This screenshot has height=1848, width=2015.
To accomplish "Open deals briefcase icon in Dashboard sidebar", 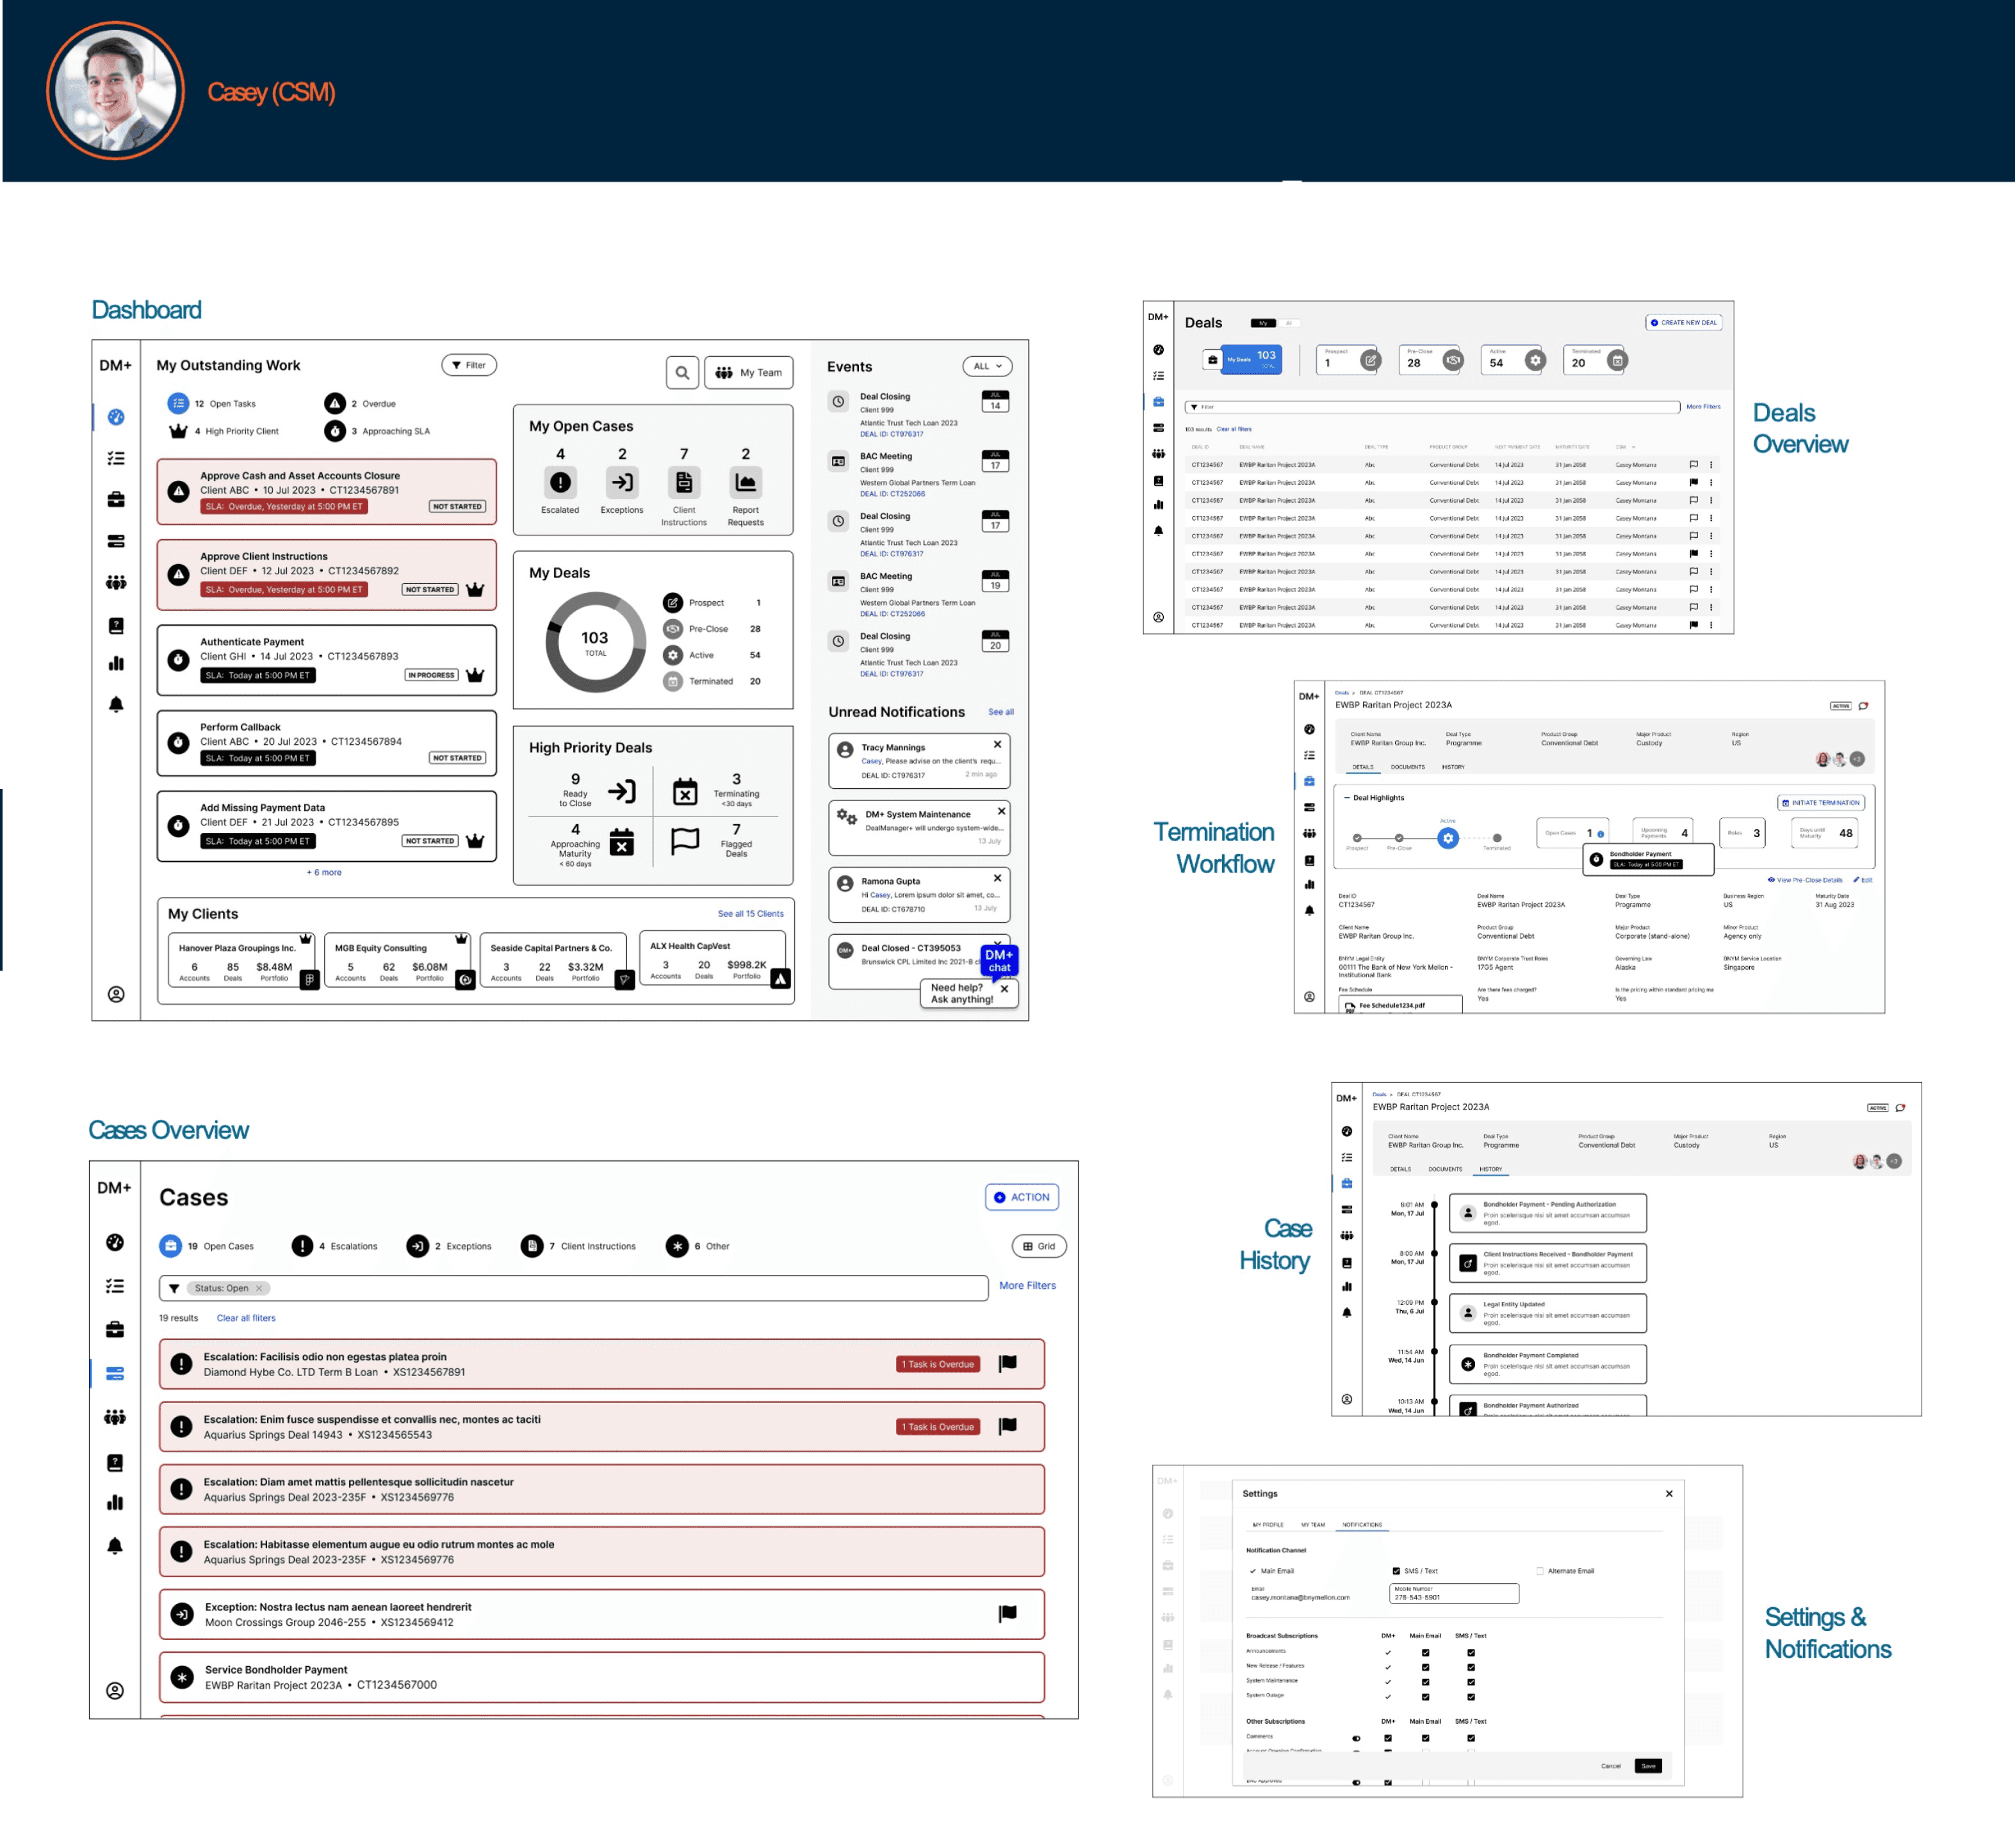I will coord(116,499).
